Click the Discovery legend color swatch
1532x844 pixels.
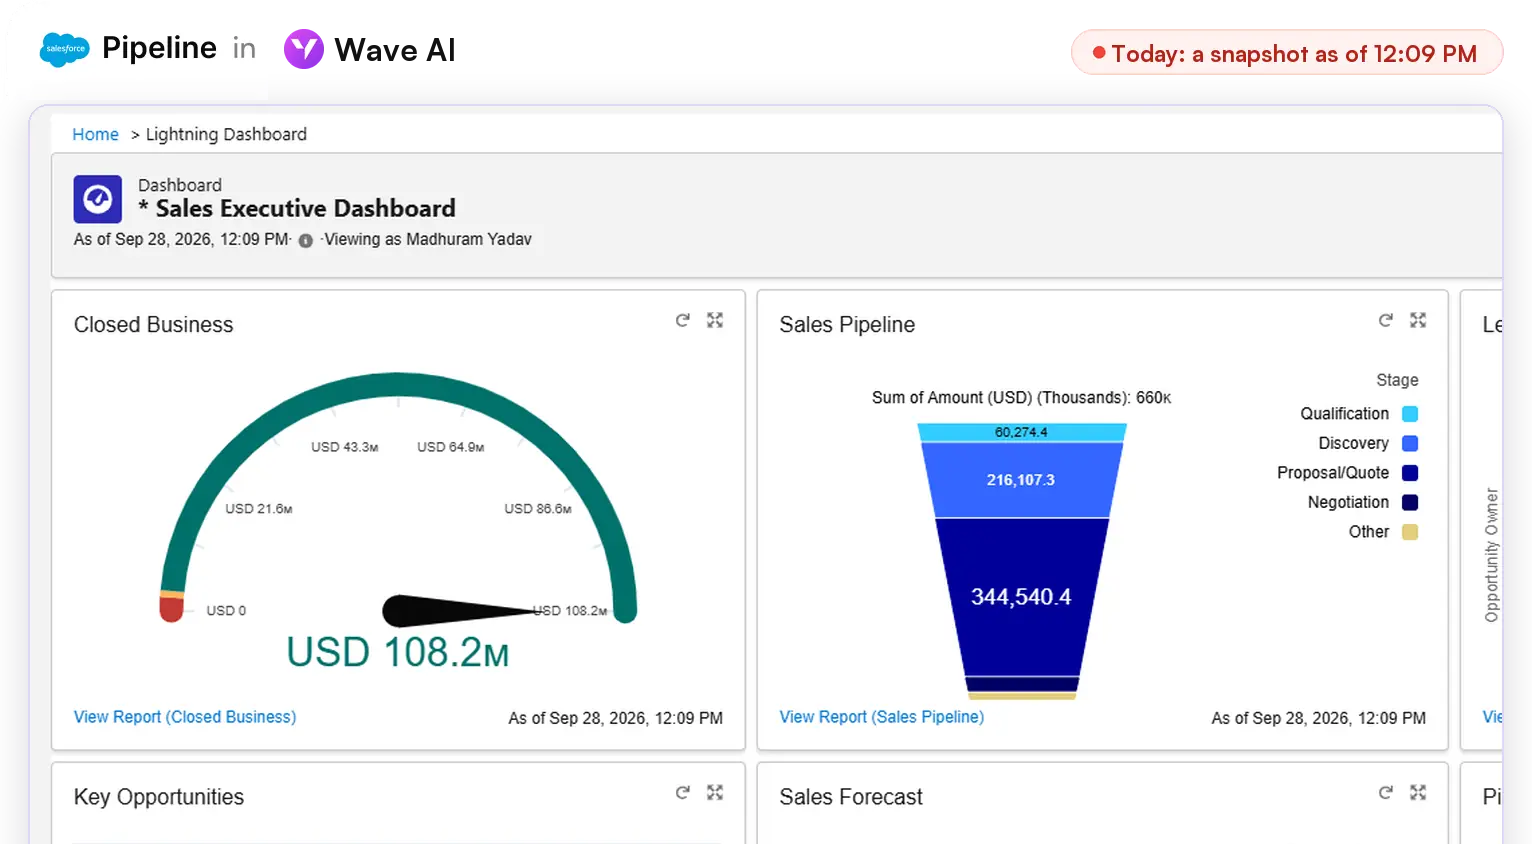(1410, 443)
